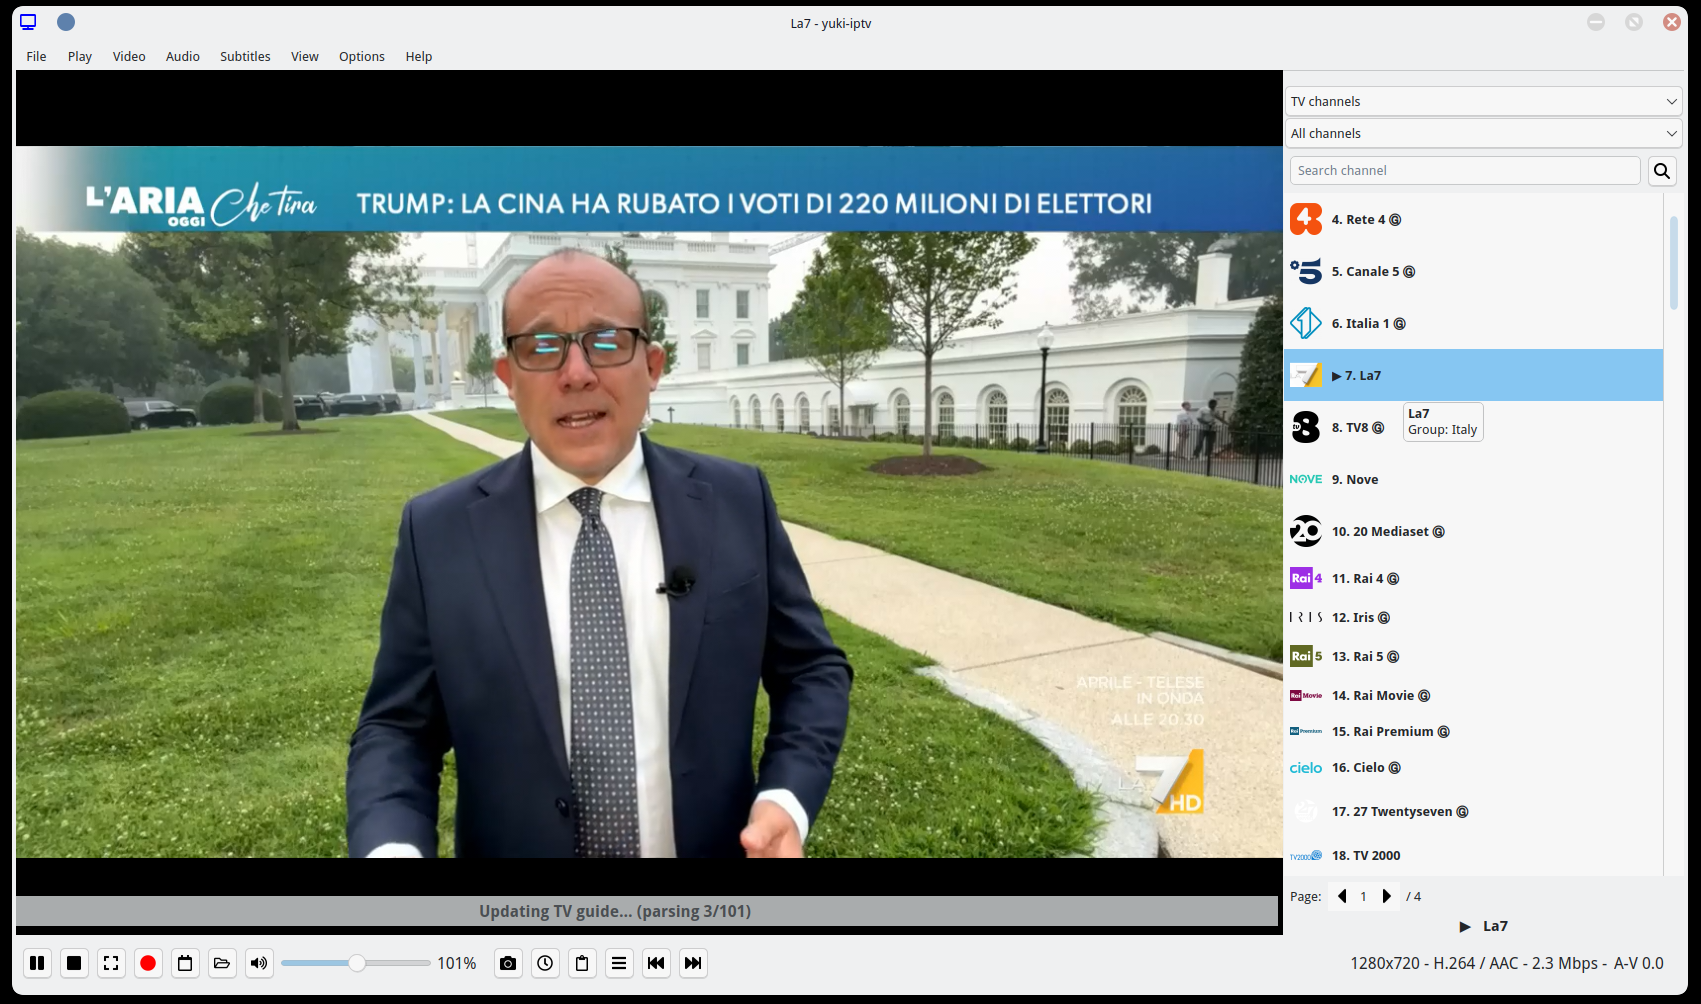This screenshot has height=1004, width=1701.
Task: Start recording with the red record button
Action: coord(148,963)
